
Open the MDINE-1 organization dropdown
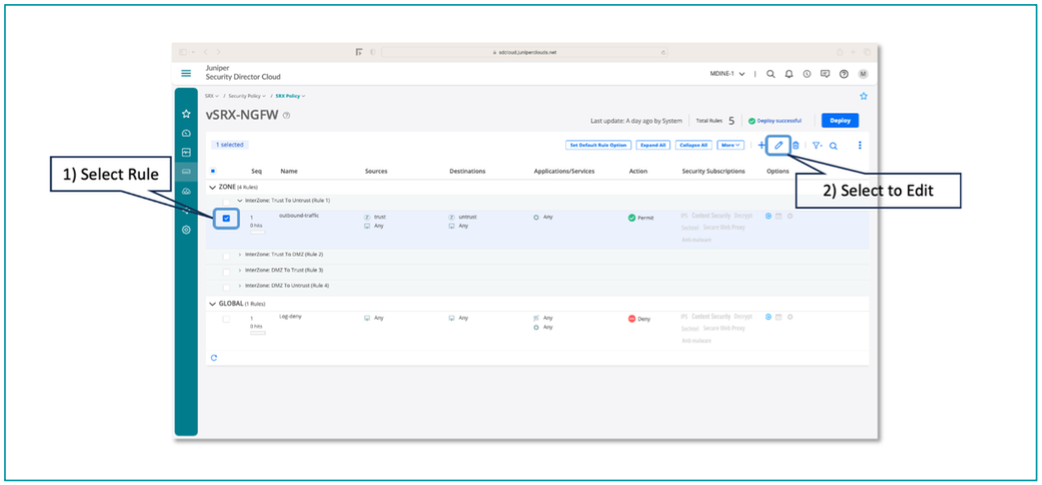[x=727, y=74]
